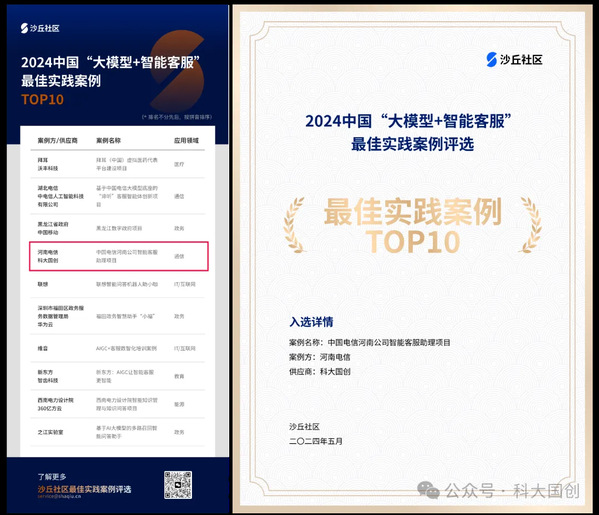Select 深圳市福田区政务服 in the table
The height and width of the screenshot is (515, 599).
tap(60, 308)
